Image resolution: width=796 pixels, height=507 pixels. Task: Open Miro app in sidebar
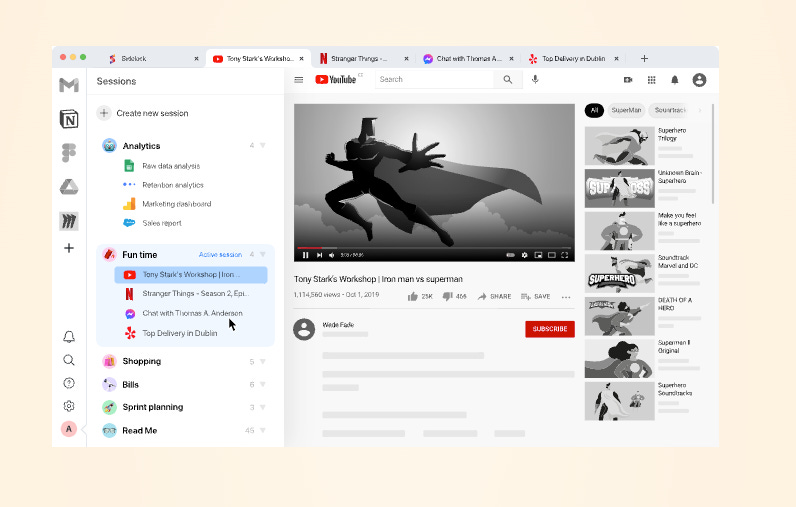tap(69, 221)
